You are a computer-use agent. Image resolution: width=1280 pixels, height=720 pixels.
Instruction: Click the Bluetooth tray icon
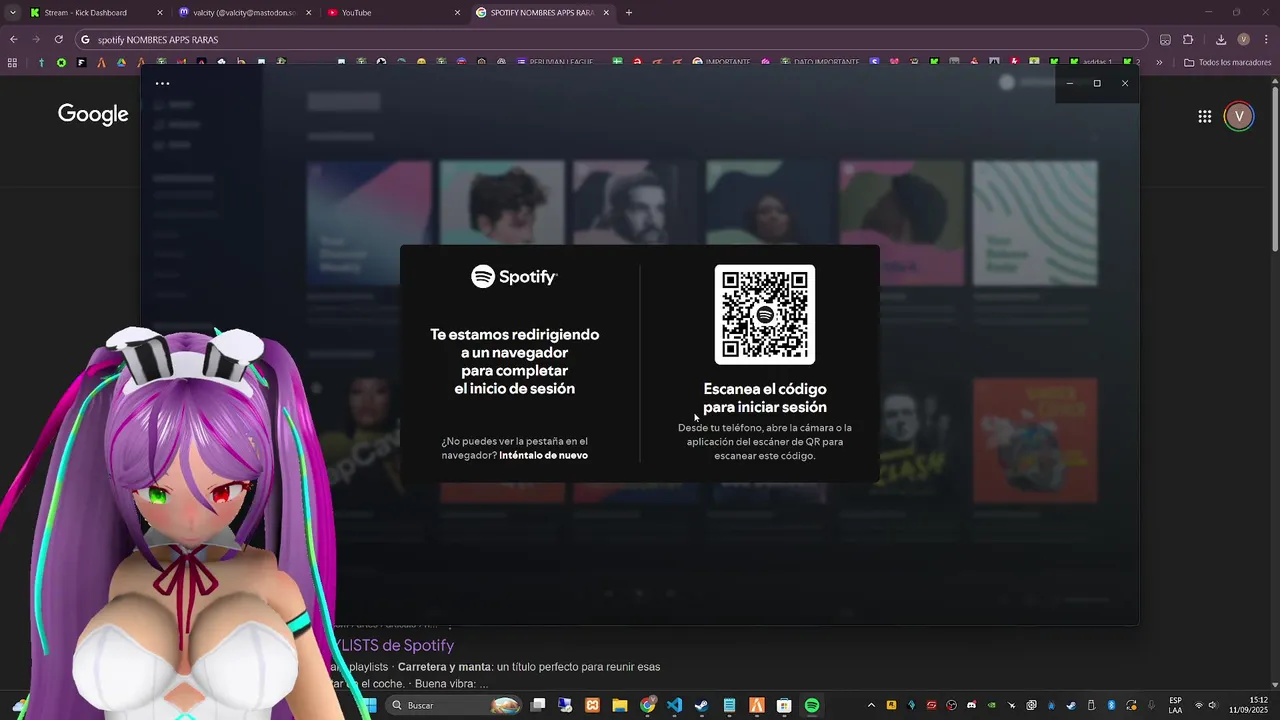[1111, 706]
